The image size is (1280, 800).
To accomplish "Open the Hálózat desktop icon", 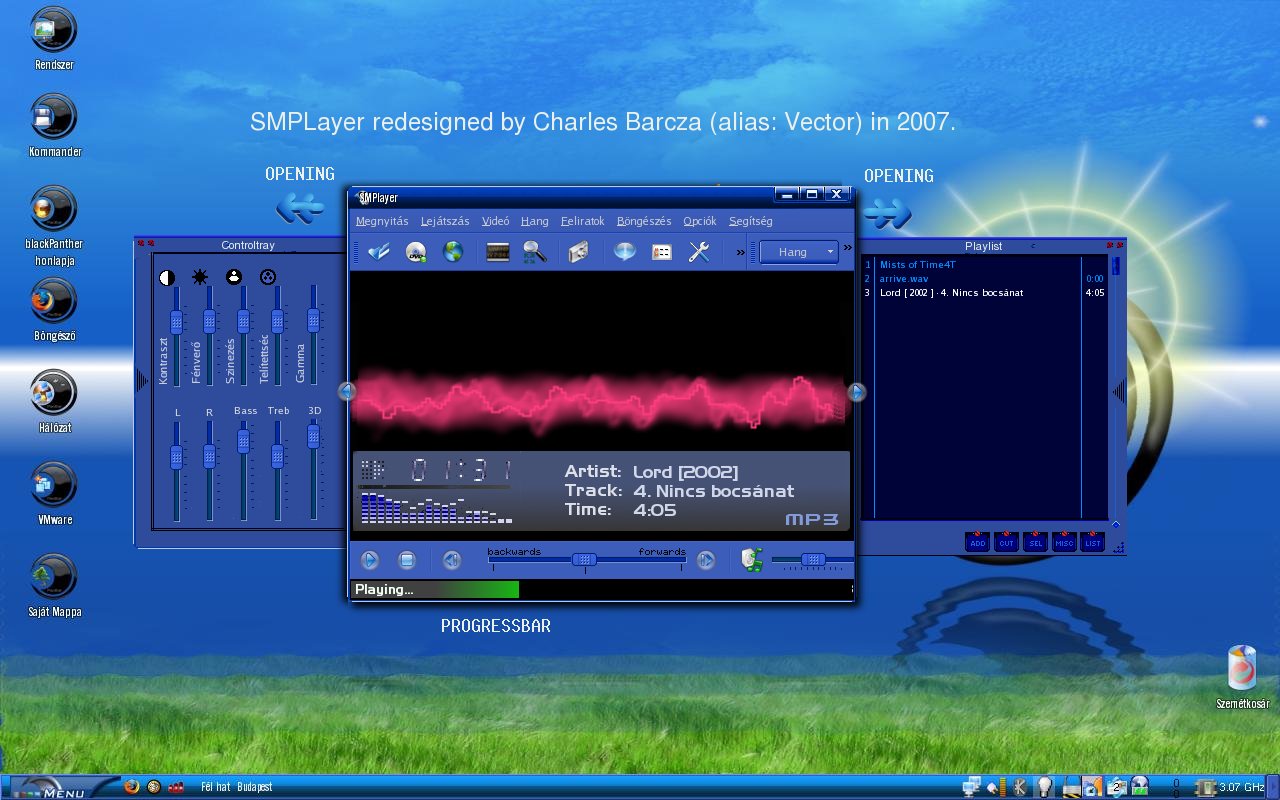I will (54, 402).
